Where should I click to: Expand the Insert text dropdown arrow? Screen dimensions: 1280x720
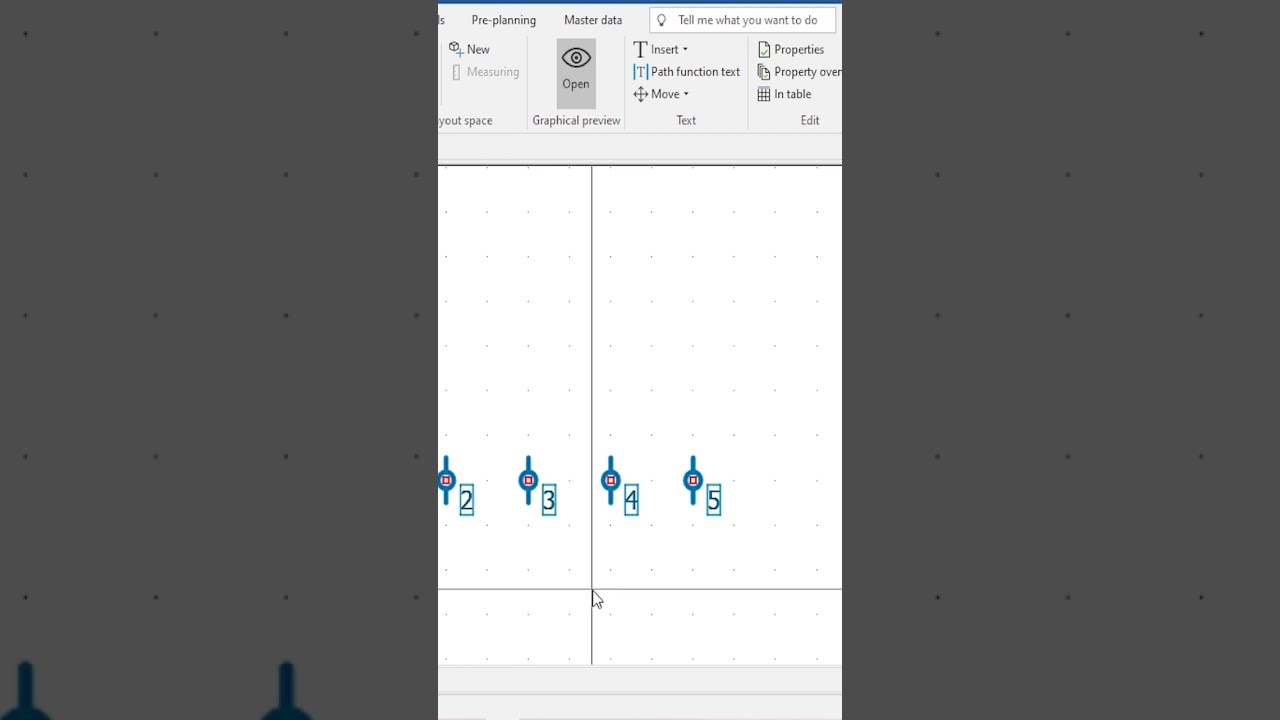point(685,49)
